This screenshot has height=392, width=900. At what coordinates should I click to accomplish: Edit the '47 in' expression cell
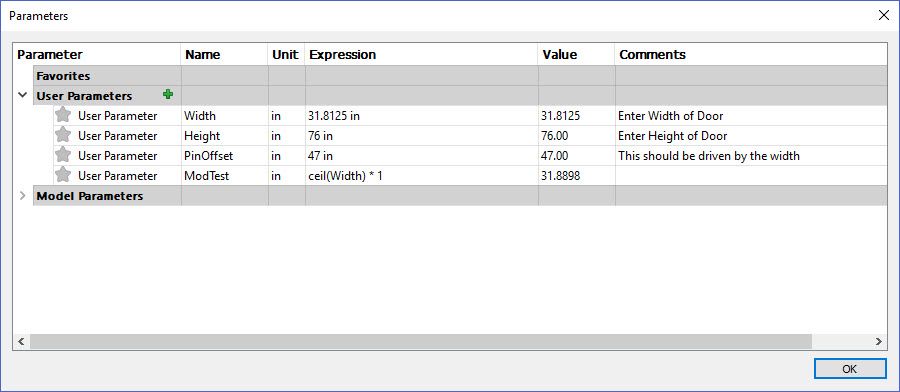pos(421,156)
